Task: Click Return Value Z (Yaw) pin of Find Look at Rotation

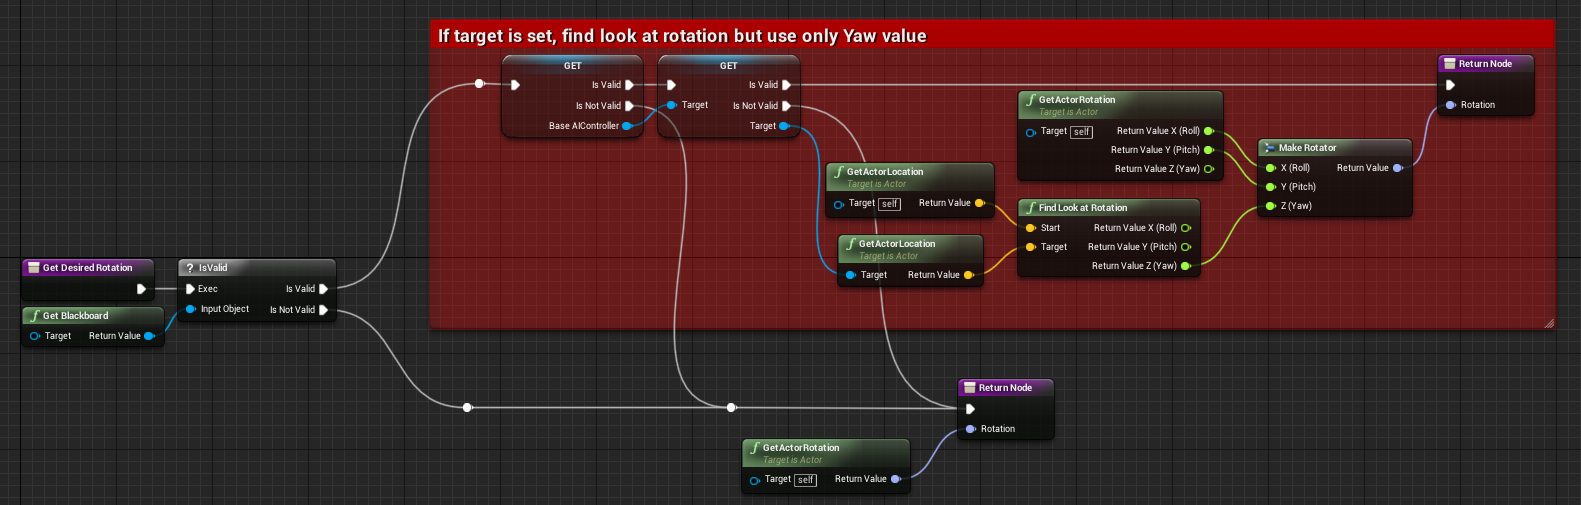Action: (1186, 266)
